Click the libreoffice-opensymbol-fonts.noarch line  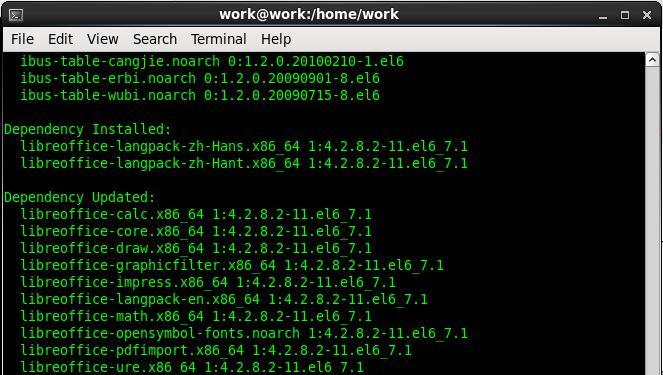tap(244, 333)
